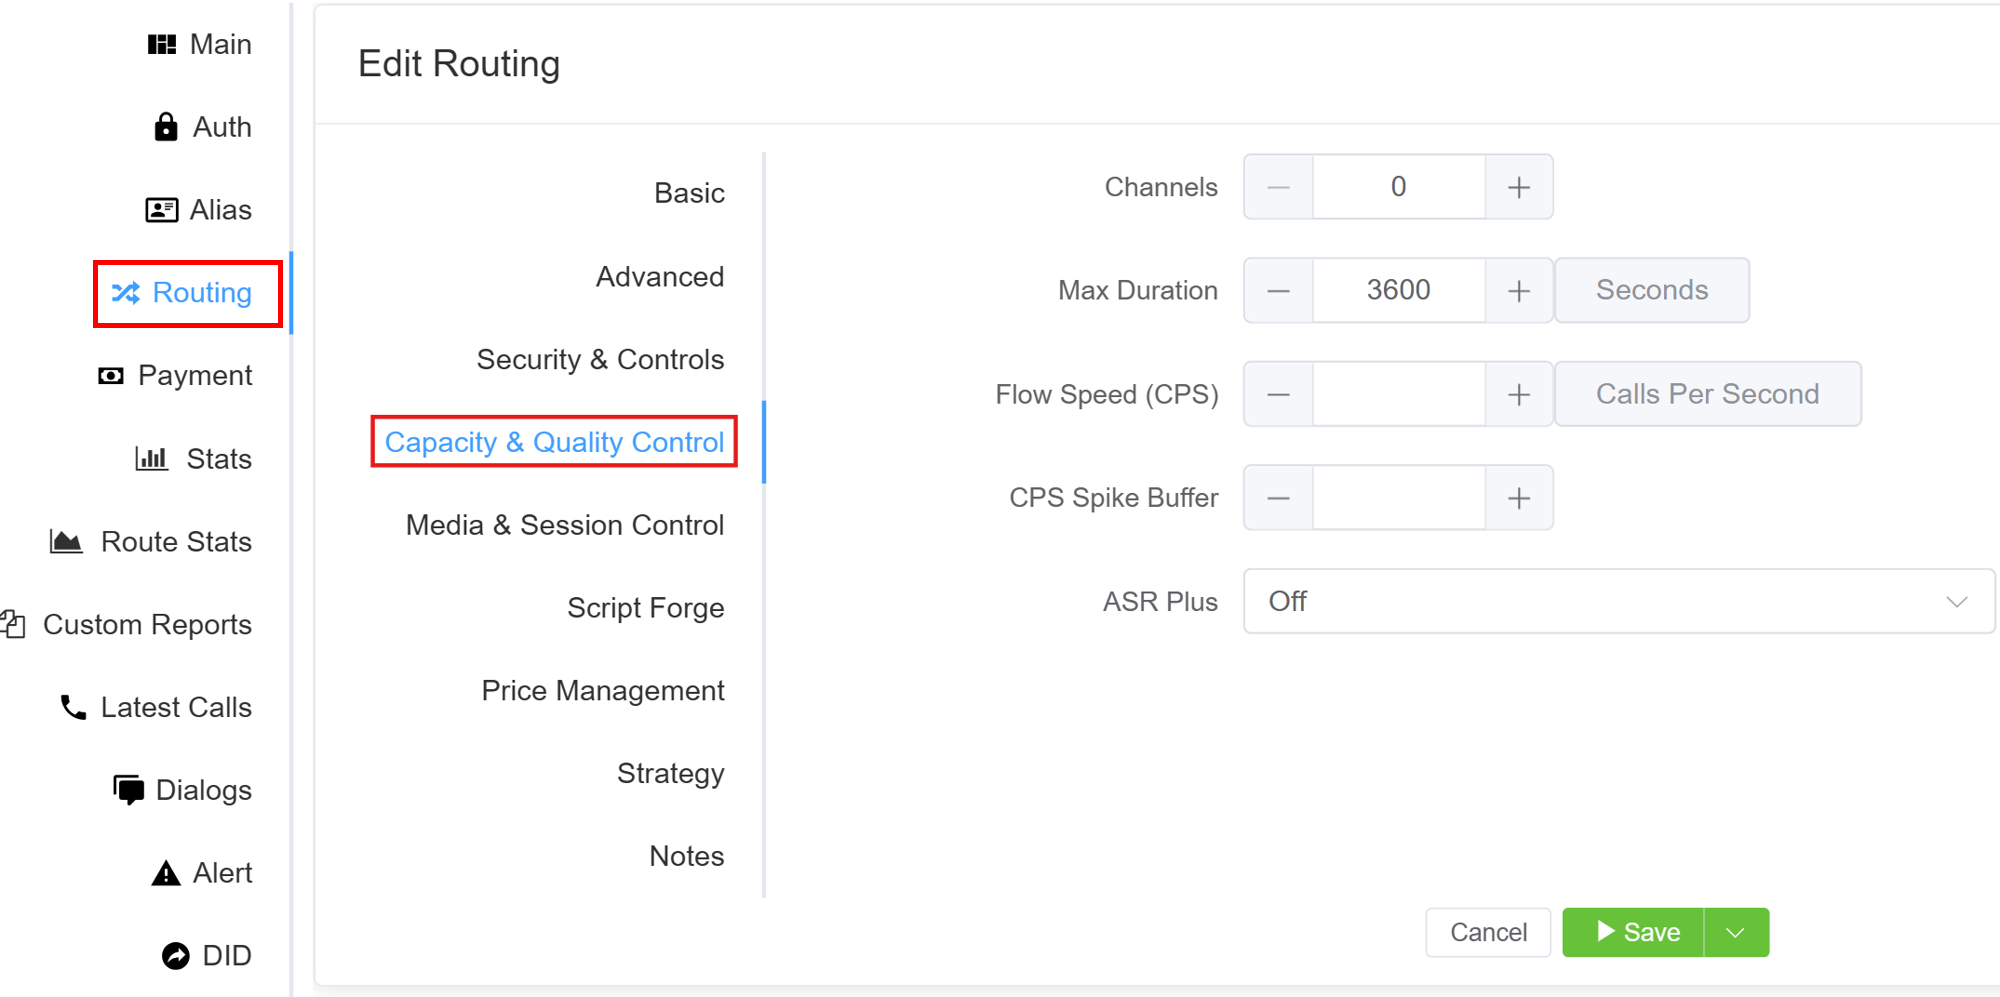Viewport: 2000px width, 997px height.
Task: Click the CPS Spike Buffer input field
Action: tap(1398, 498)
